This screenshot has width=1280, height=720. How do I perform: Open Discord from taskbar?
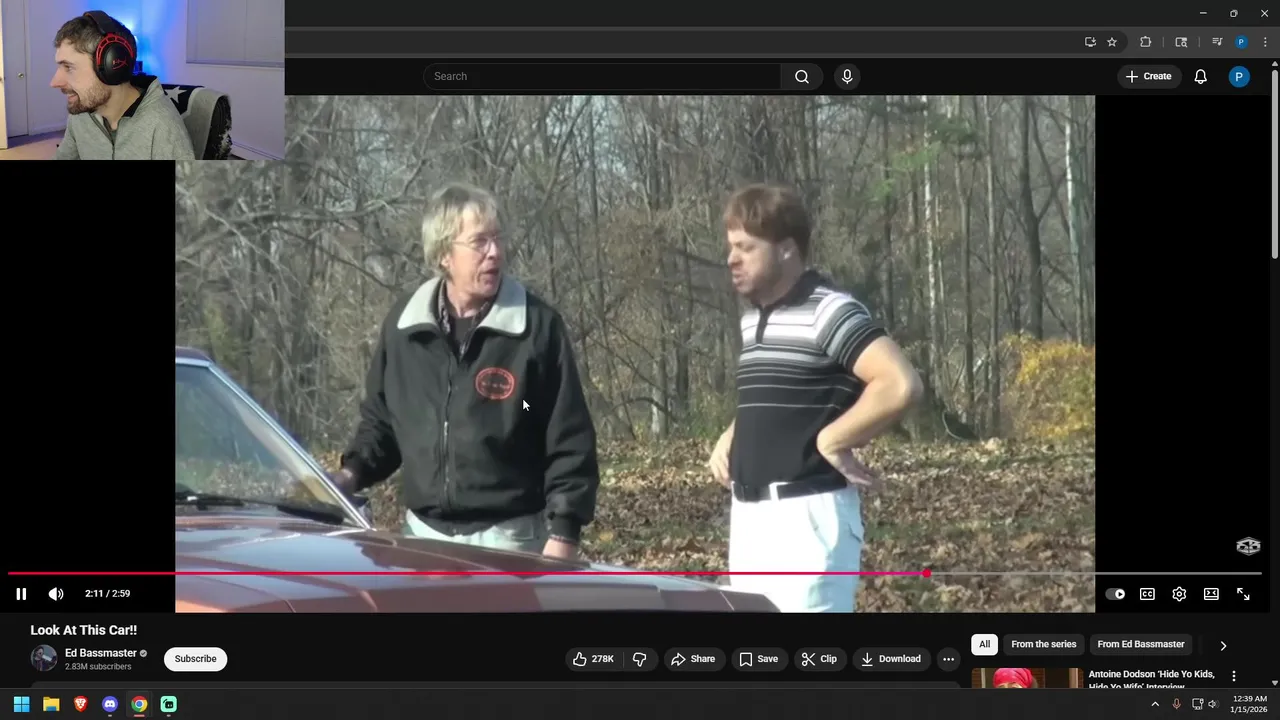tap(110, 704)
